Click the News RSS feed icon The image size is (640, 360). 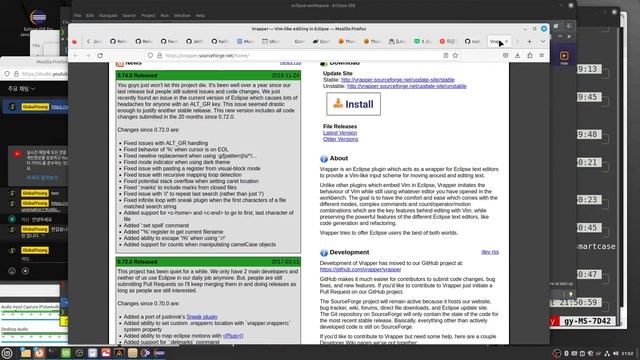click(x=120, y=63)
